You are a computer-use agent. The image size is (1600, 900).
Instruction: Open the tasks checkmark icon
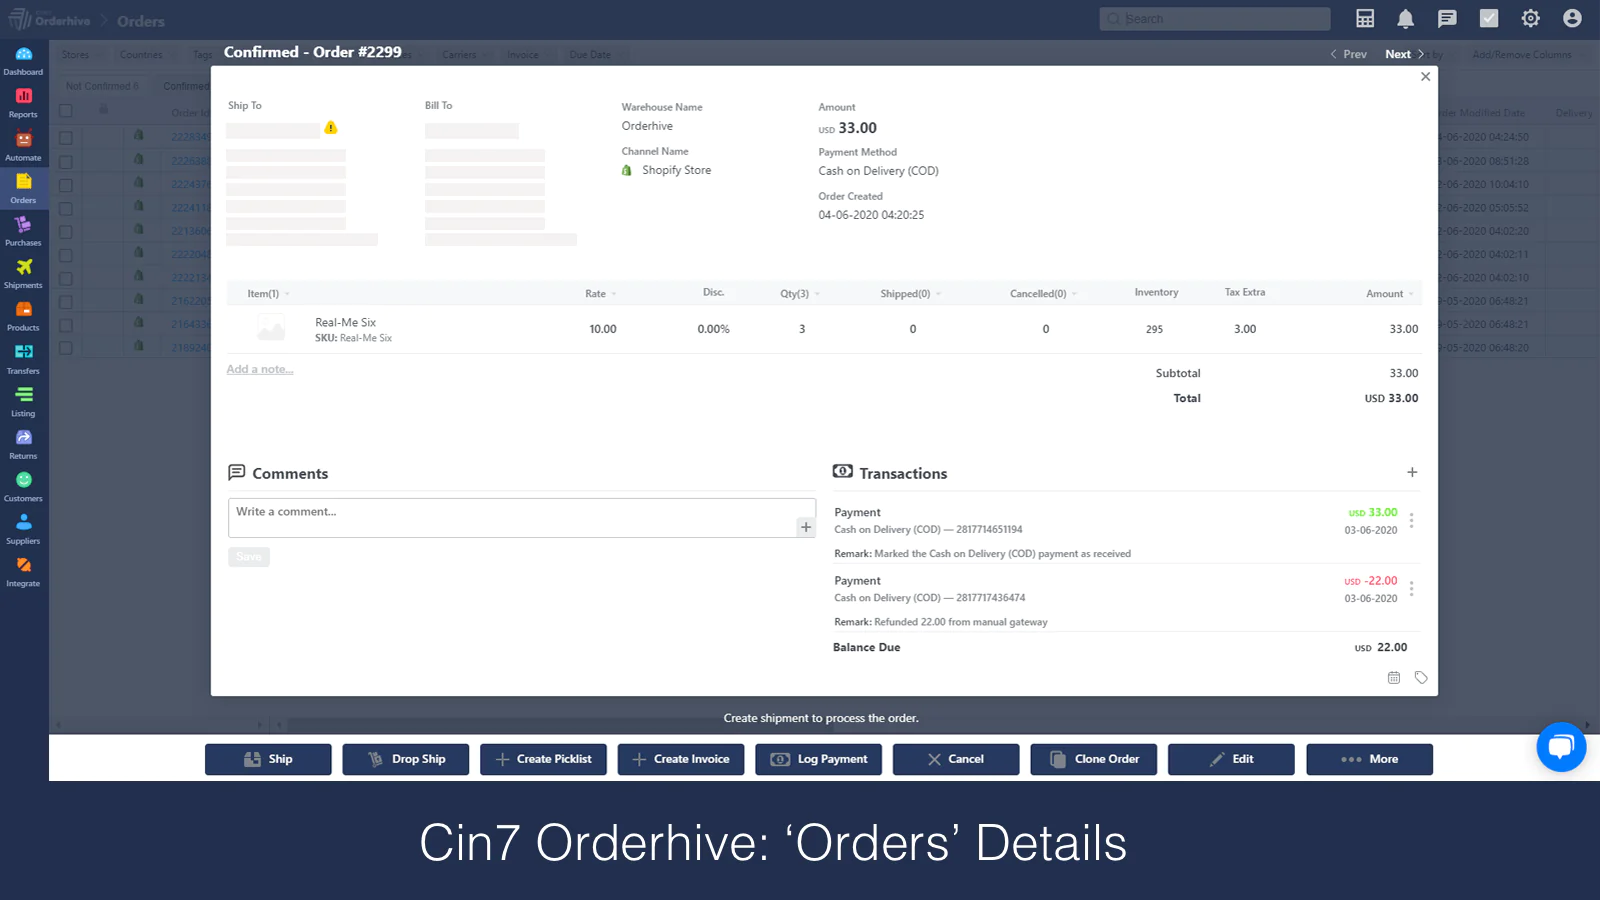point(1489,18)
